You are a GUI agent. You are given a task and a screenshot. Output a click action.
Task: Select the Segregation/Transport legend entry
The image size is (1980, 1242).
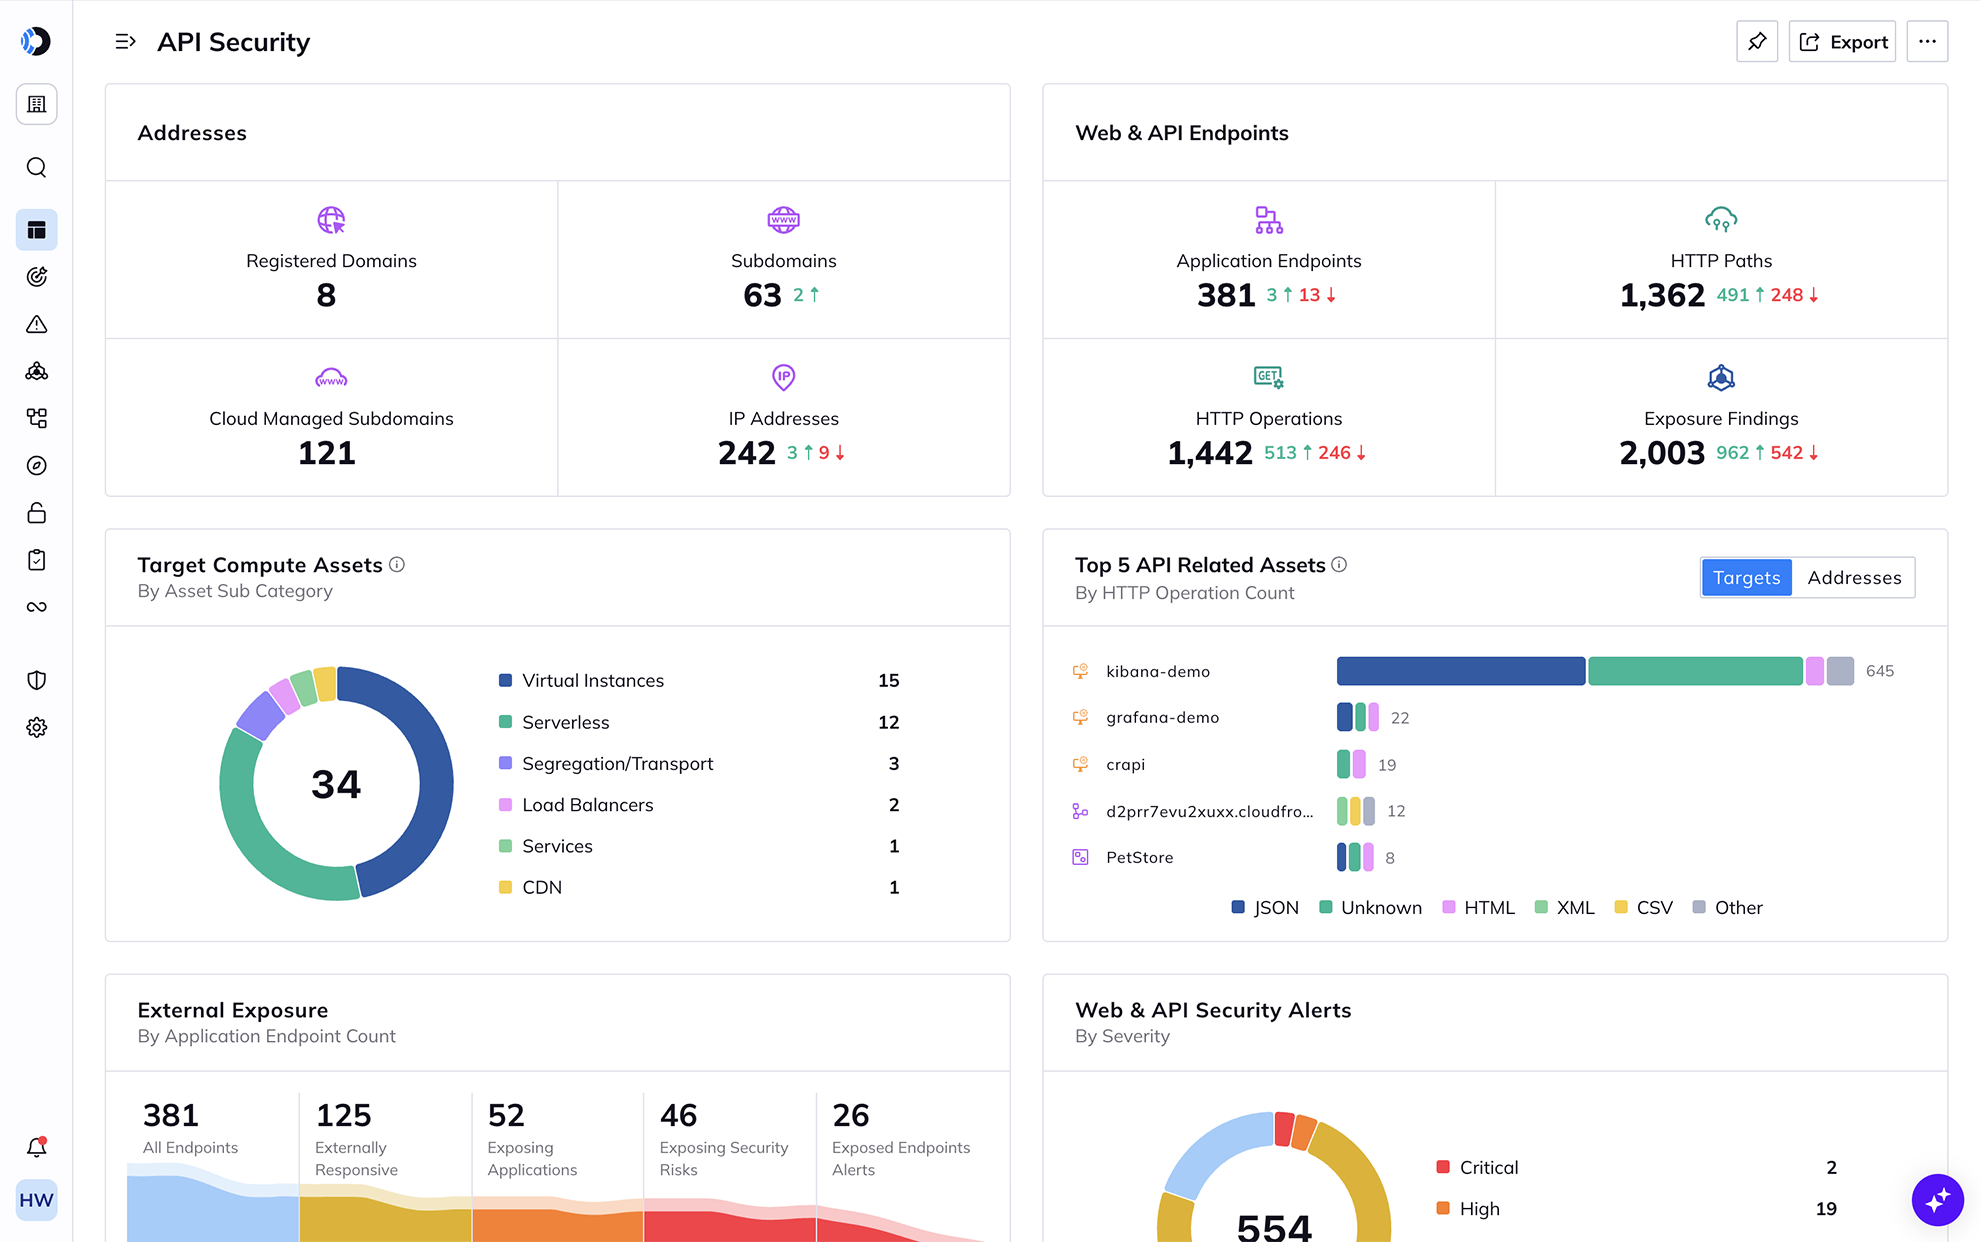(699, 763)
